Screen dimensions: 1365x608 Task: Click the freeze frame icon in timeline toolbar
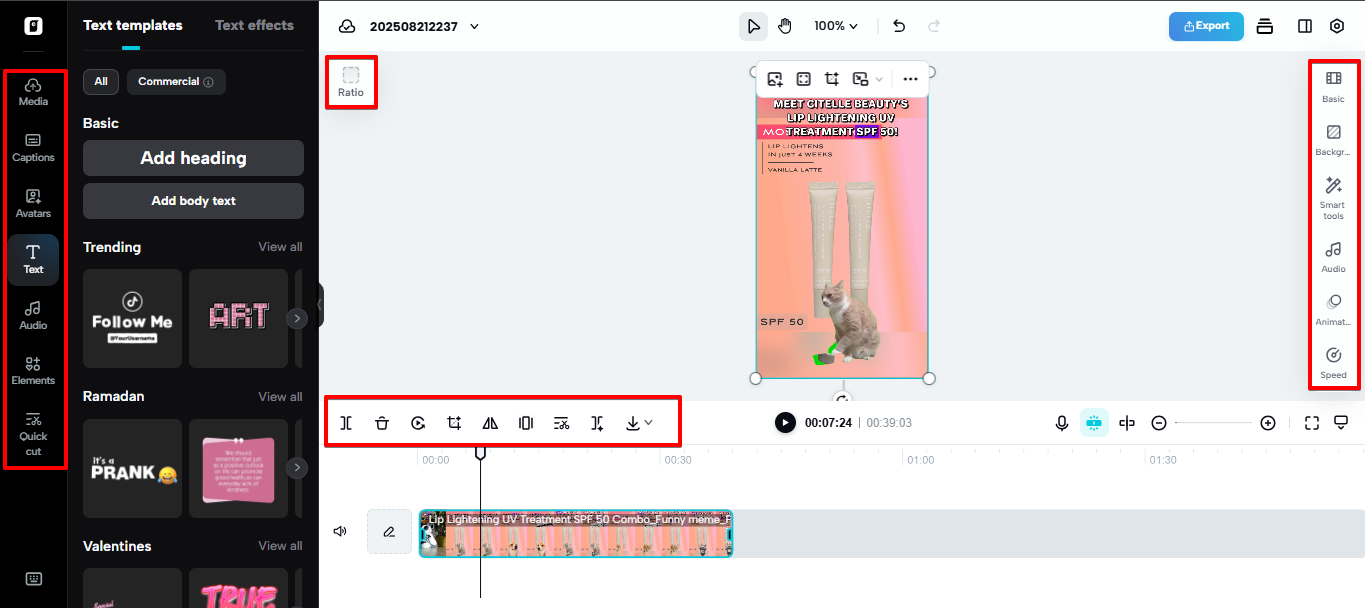point(526,423)
